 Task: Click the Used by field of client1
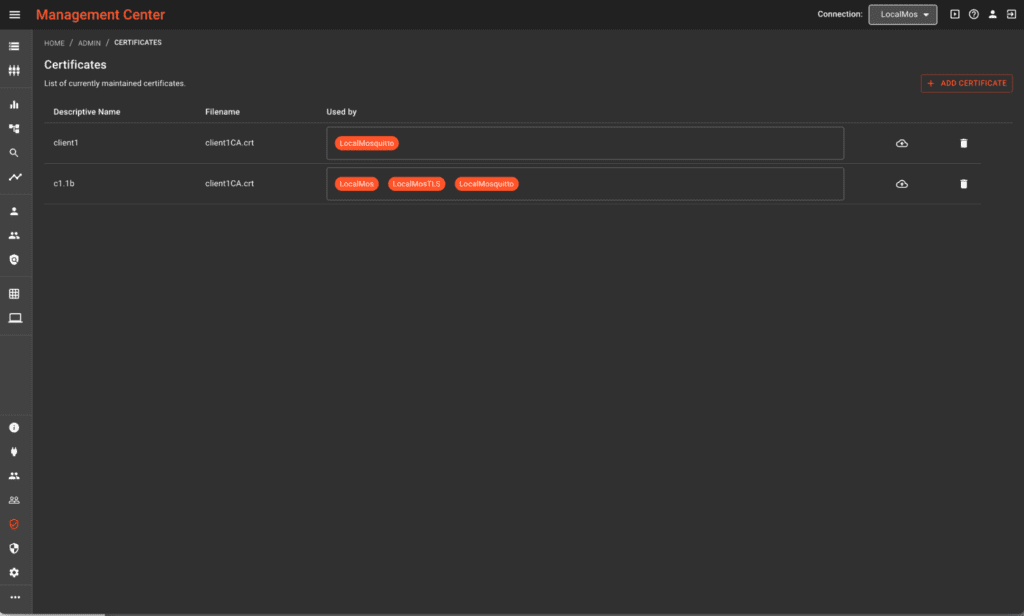[620, 143]
